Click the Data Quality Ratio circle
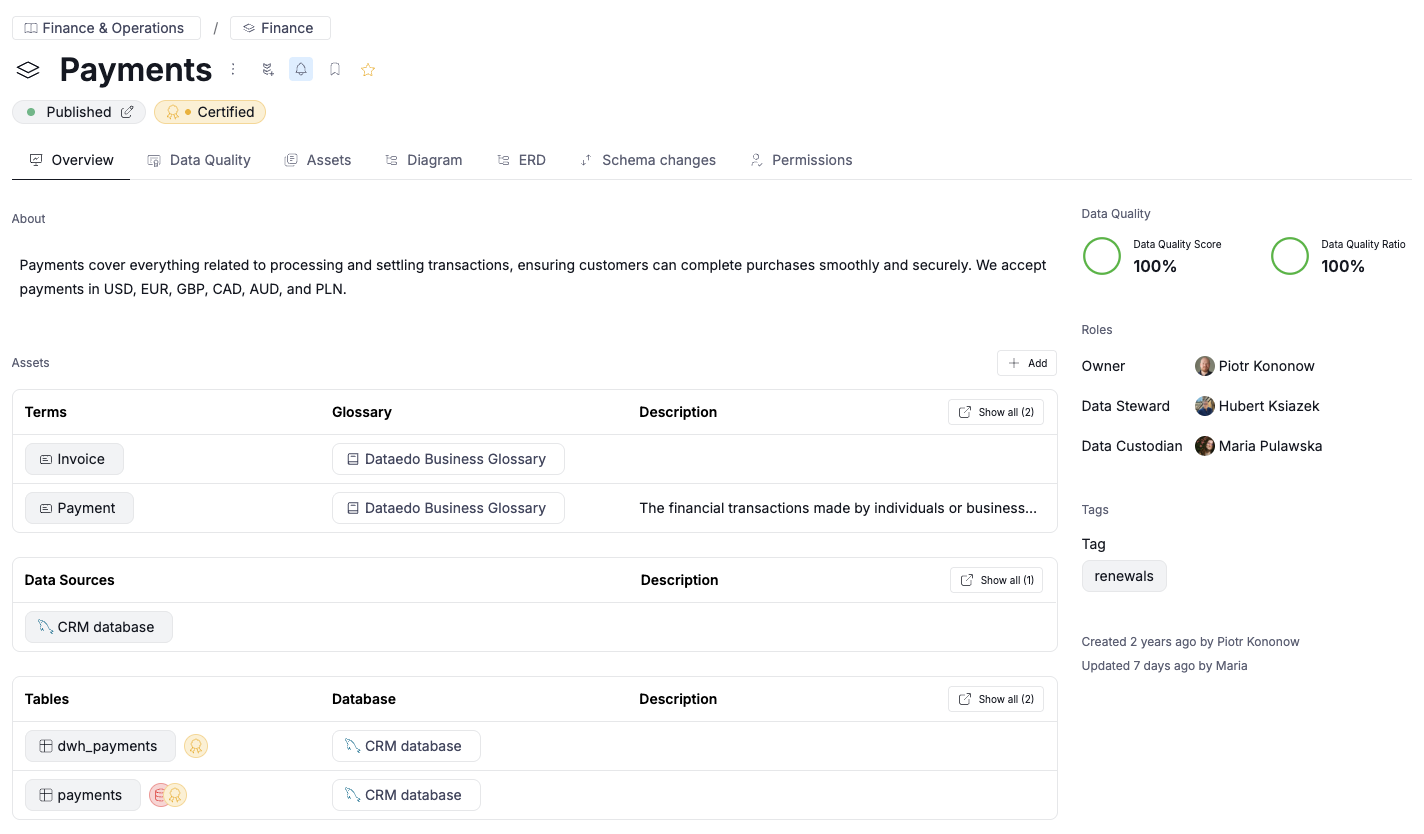Screen dimensions: 1424x834 click(1289, 256)
